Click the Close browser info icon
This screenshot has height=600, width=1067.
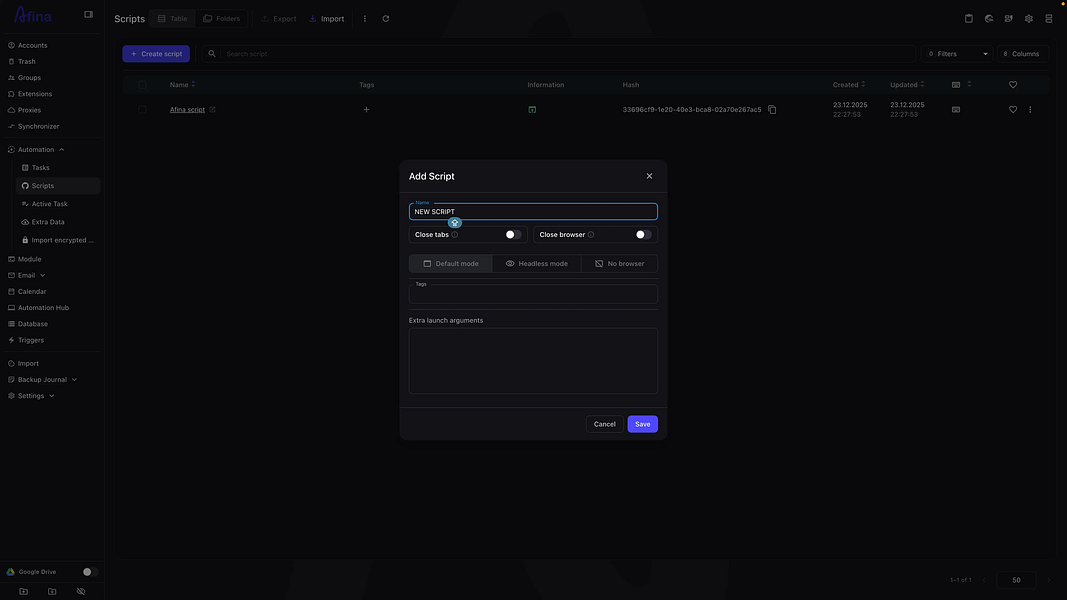tap(591, 235)
